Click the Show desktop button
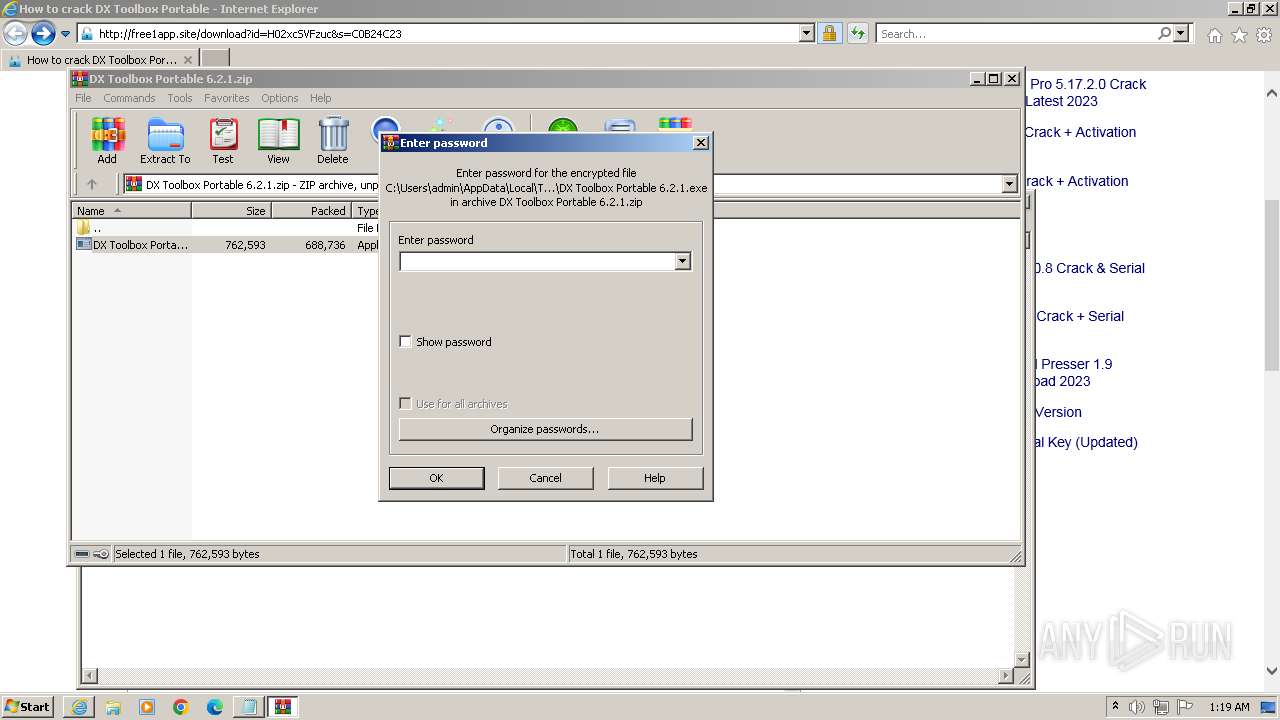The image size is (1280, 720). coord(1269,707)
